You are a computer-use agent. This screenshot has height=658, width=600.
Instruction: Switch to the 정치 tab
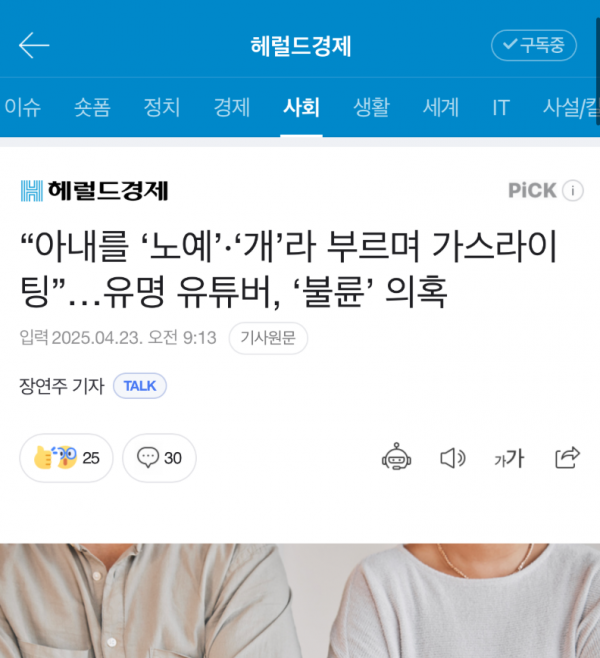tap(162, 107)
